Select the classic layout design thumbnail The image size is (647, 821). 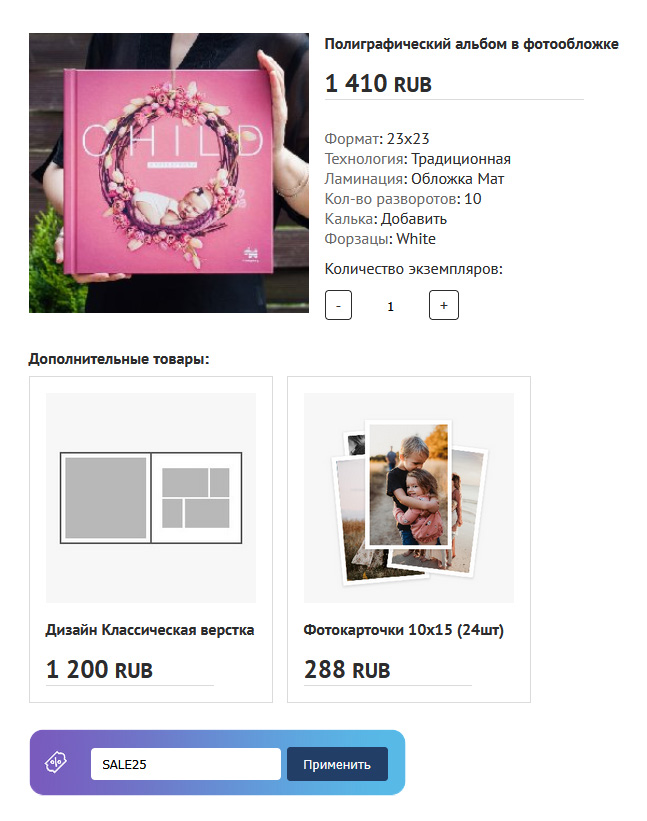click(x=151, y=497)
